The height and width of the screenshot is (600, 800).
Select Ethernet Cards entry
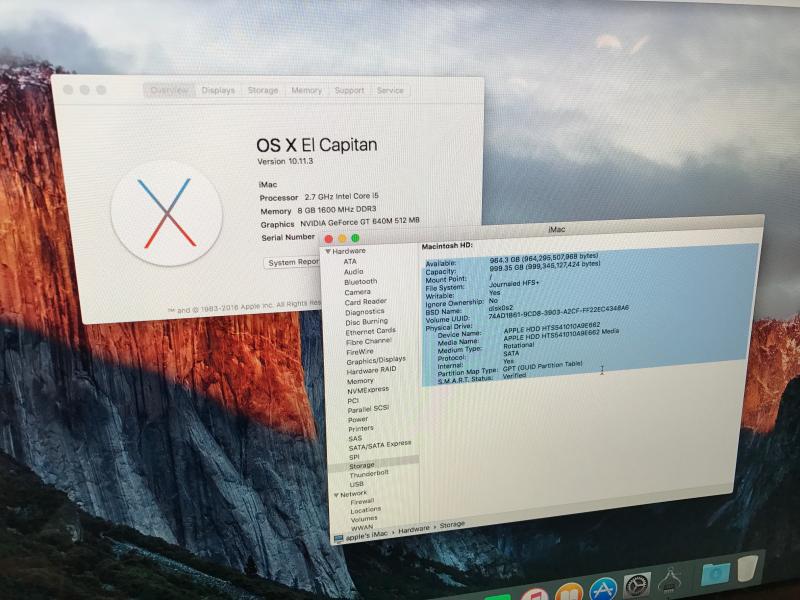pyautogui.click(x=370, y=332)
